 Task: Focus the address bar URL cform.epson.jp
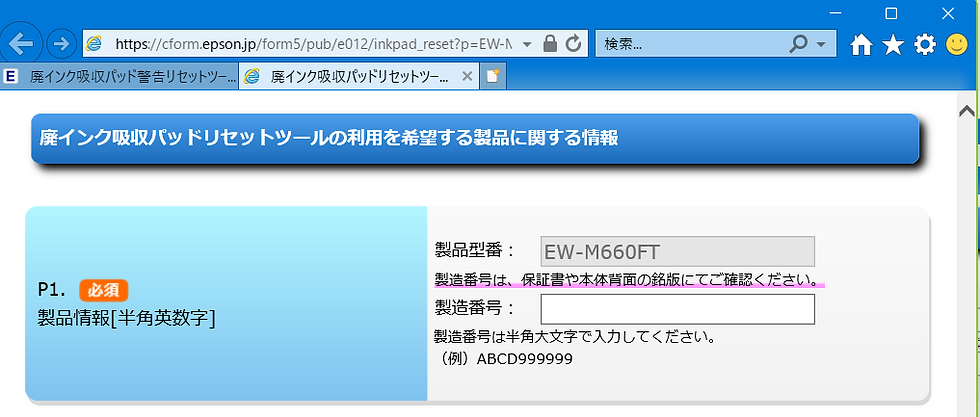tap(314, 44)
